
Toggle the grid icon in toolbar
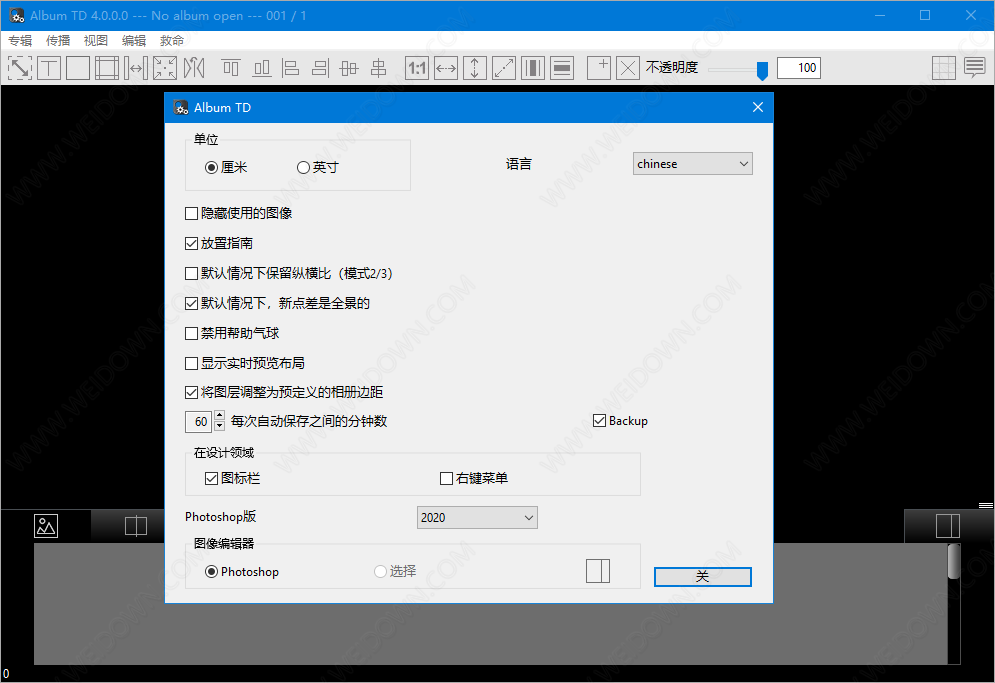[x=944, y=68]
